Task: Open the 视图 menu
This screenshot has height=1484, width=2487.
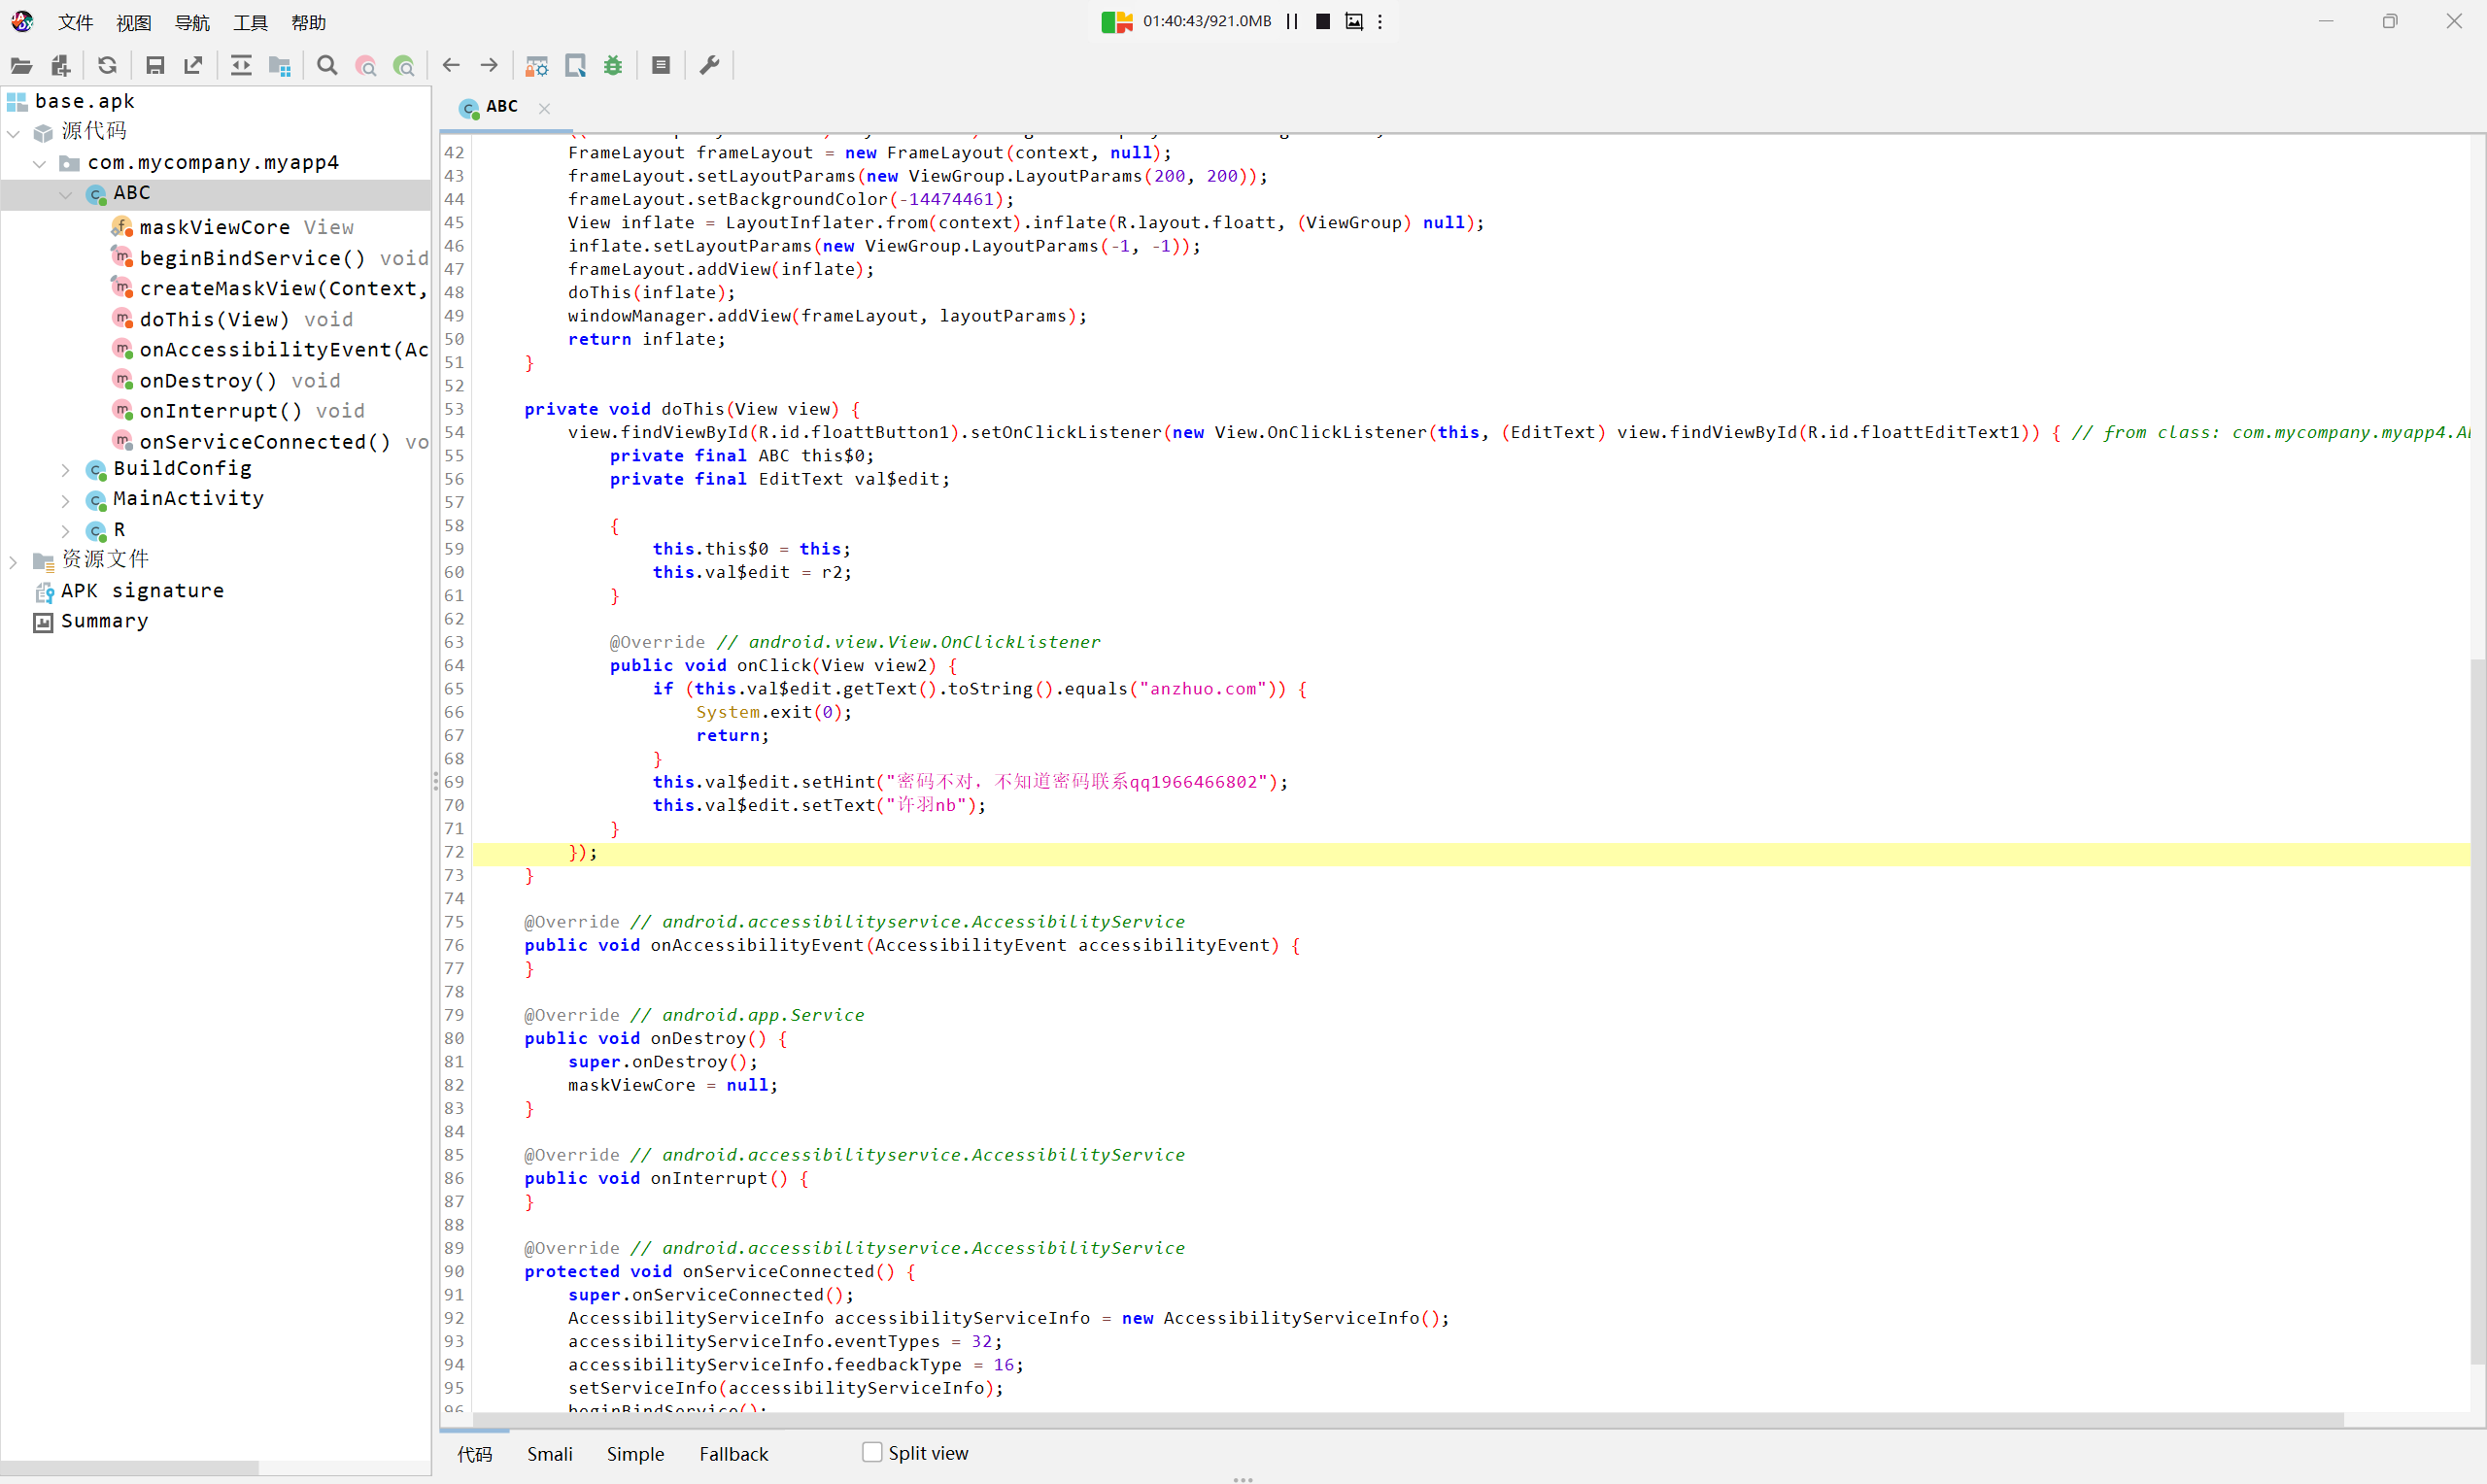Action: 134,22
